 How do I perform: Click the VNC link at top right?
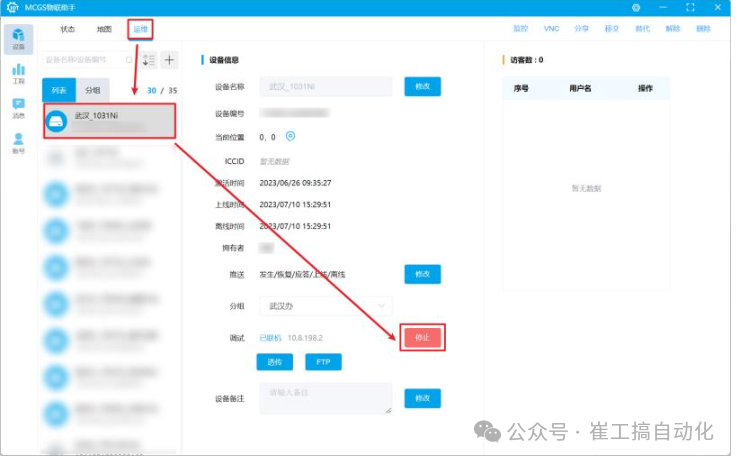tap(551, 29)
